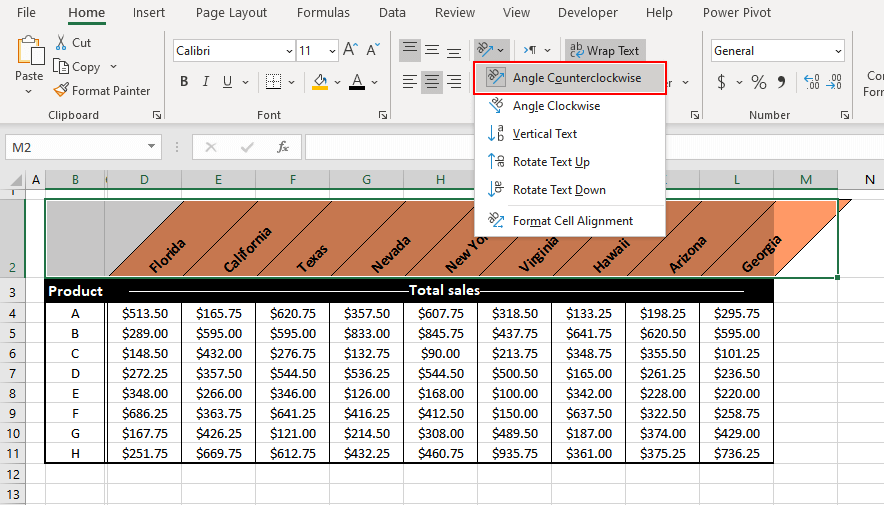This screenshot has height=505, width=884.
Task: Toggle Wrap Text
Action: [605, 50]
